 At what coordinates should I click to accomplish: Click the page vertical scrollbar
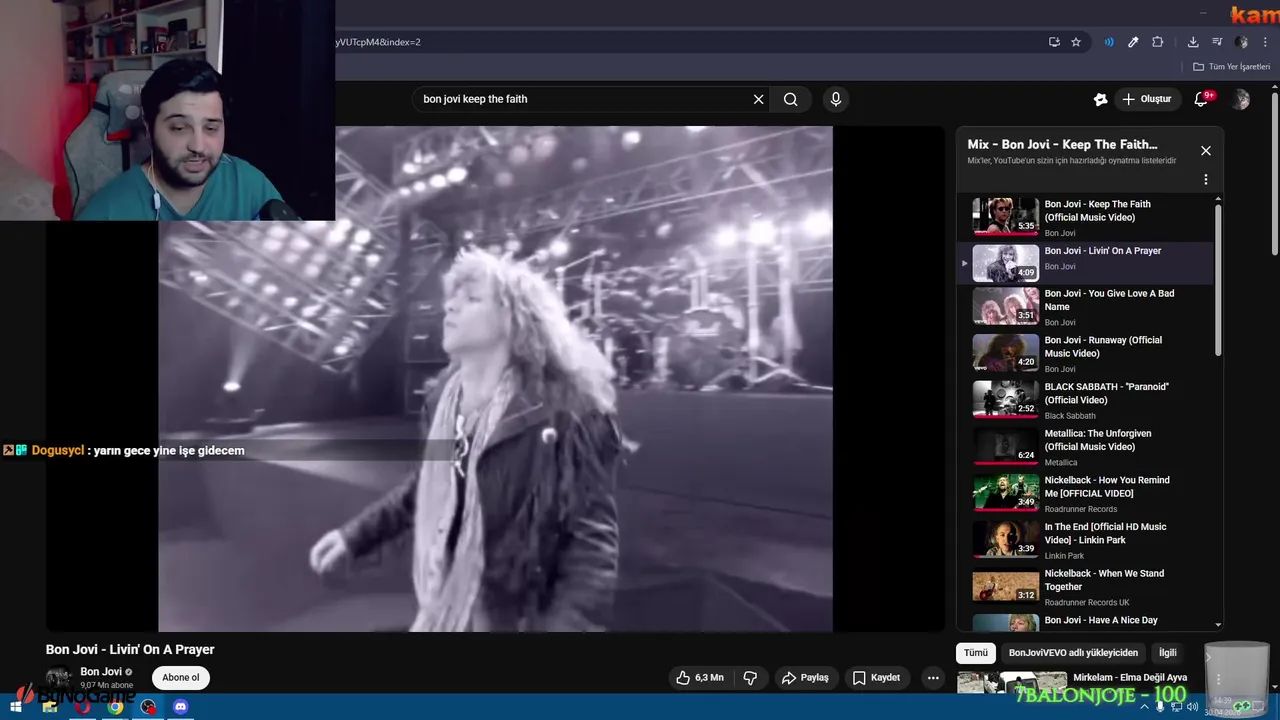[1274, 173]
